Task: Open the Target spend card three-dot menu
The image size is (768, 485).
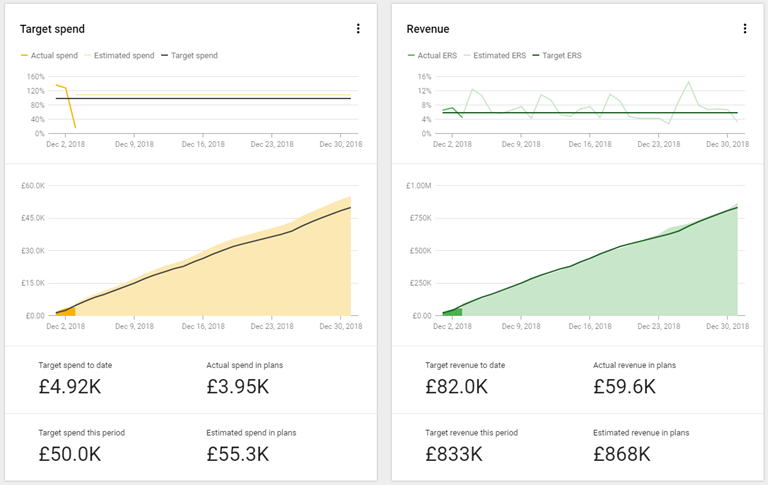Action: [x=358, y=29]
